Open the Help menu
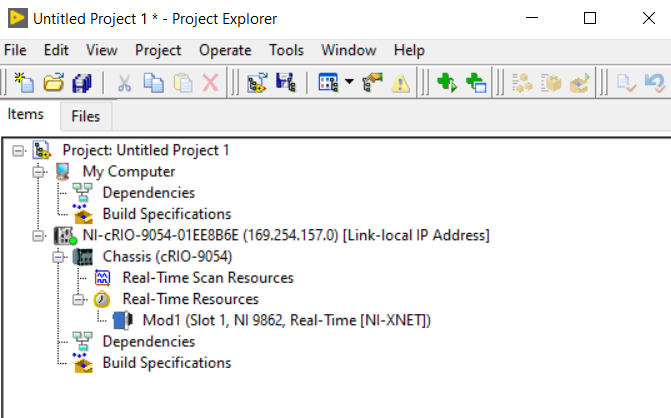671x418 pixels. click(409, 50)
